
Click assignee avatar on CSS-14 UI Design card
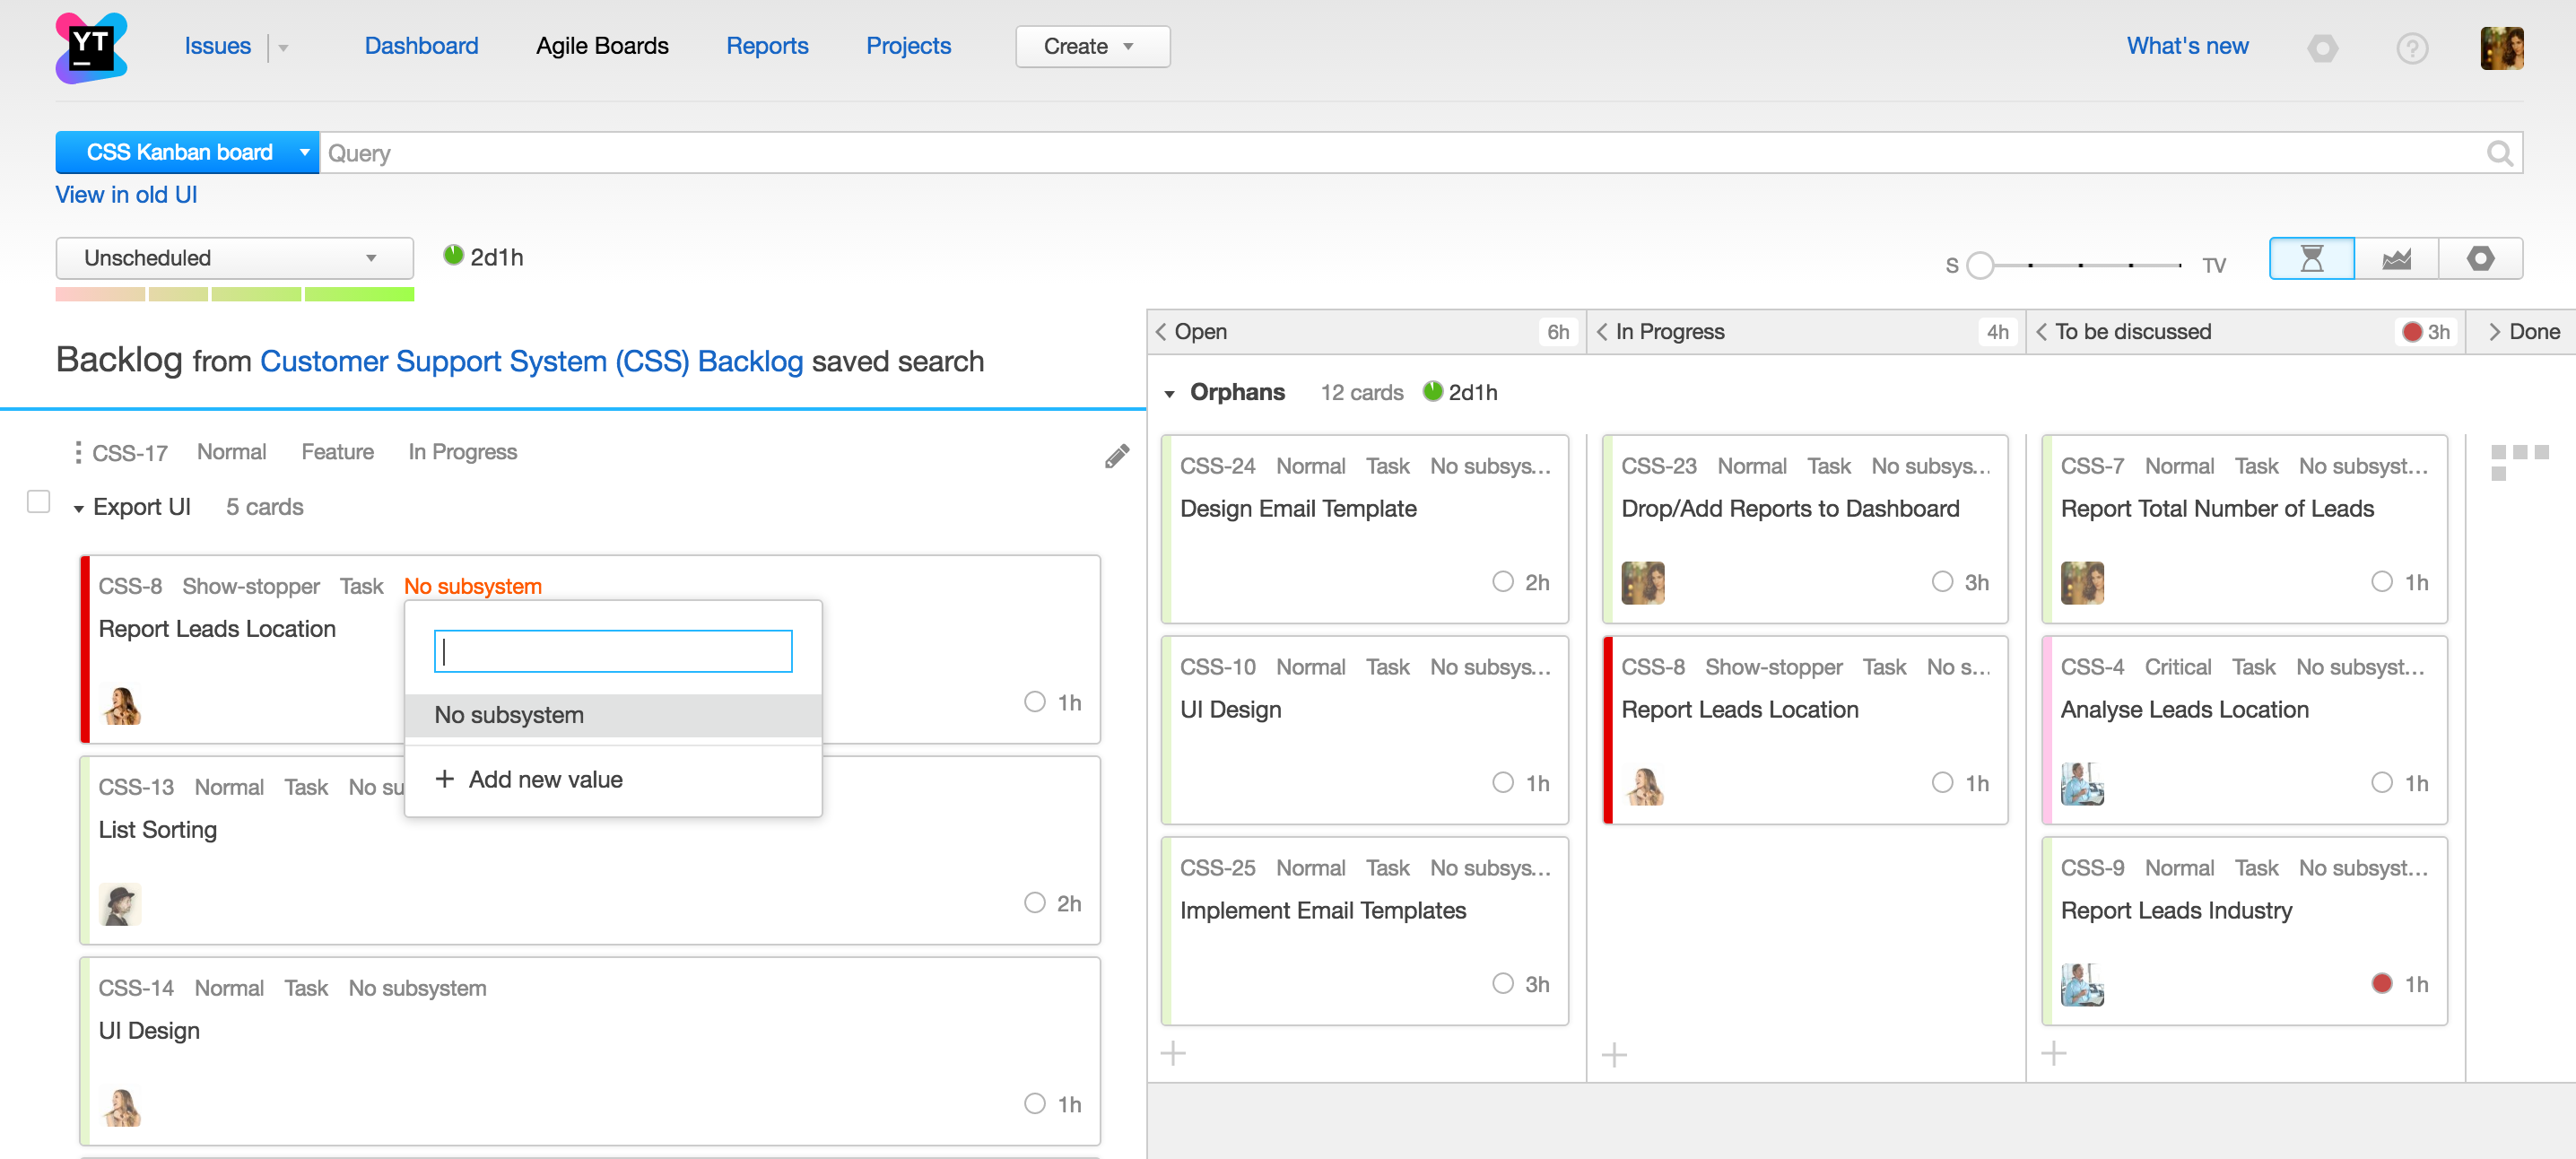(121, 1106)
